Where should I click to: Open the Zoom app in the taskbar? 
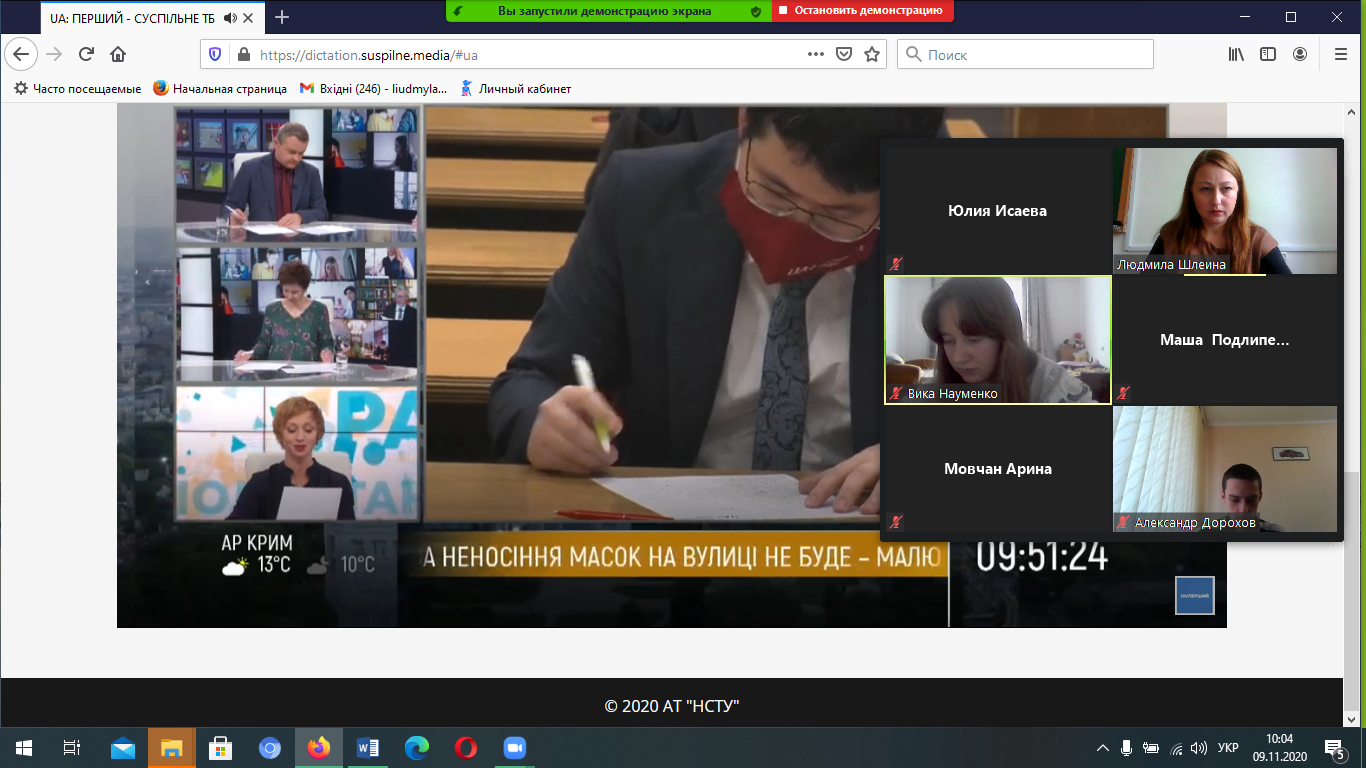point(514,748)
